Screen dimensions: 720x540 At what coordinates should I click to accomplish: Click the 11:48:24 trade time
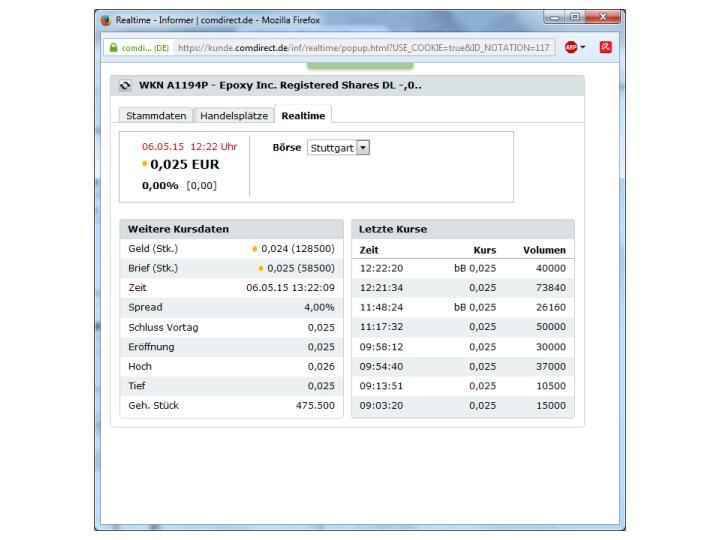point(381,307)
